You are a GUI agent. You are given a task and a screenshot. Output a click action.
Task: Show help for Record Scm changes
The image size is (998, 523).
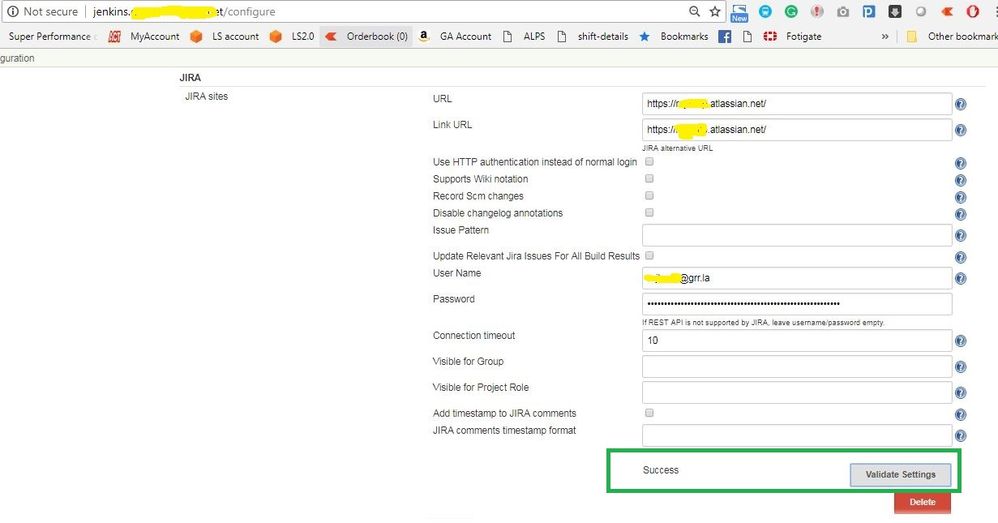[960, 197]
